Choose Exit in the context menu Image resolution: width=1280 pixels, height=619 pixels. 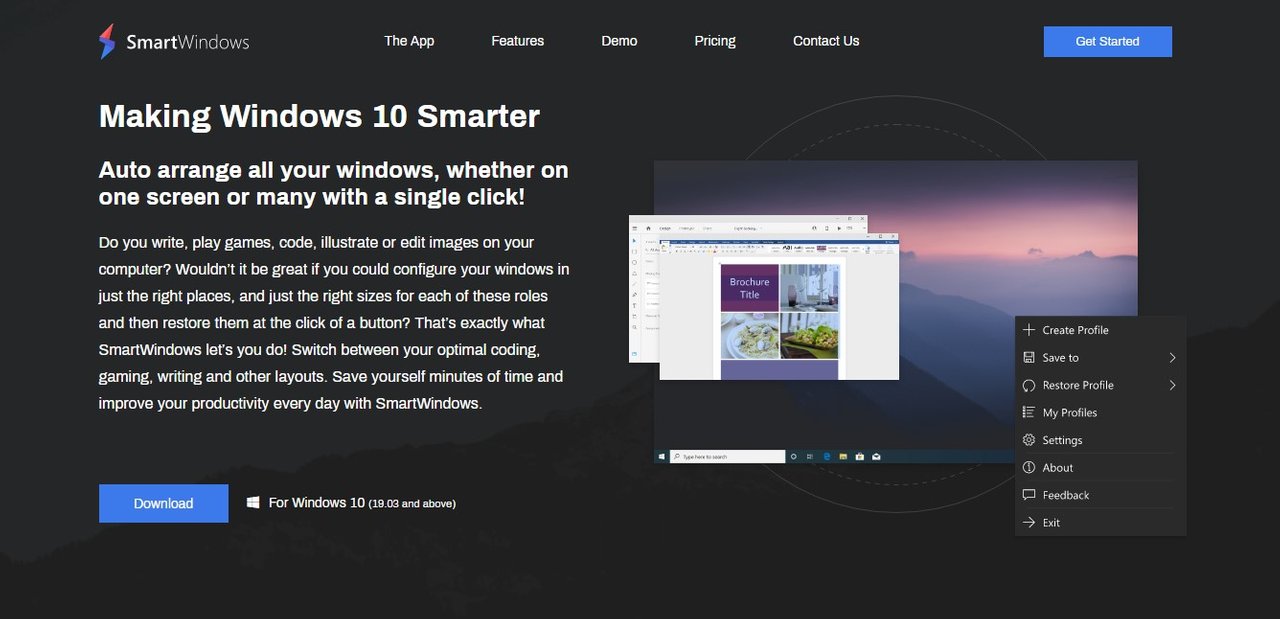[x=1100, y=522]
